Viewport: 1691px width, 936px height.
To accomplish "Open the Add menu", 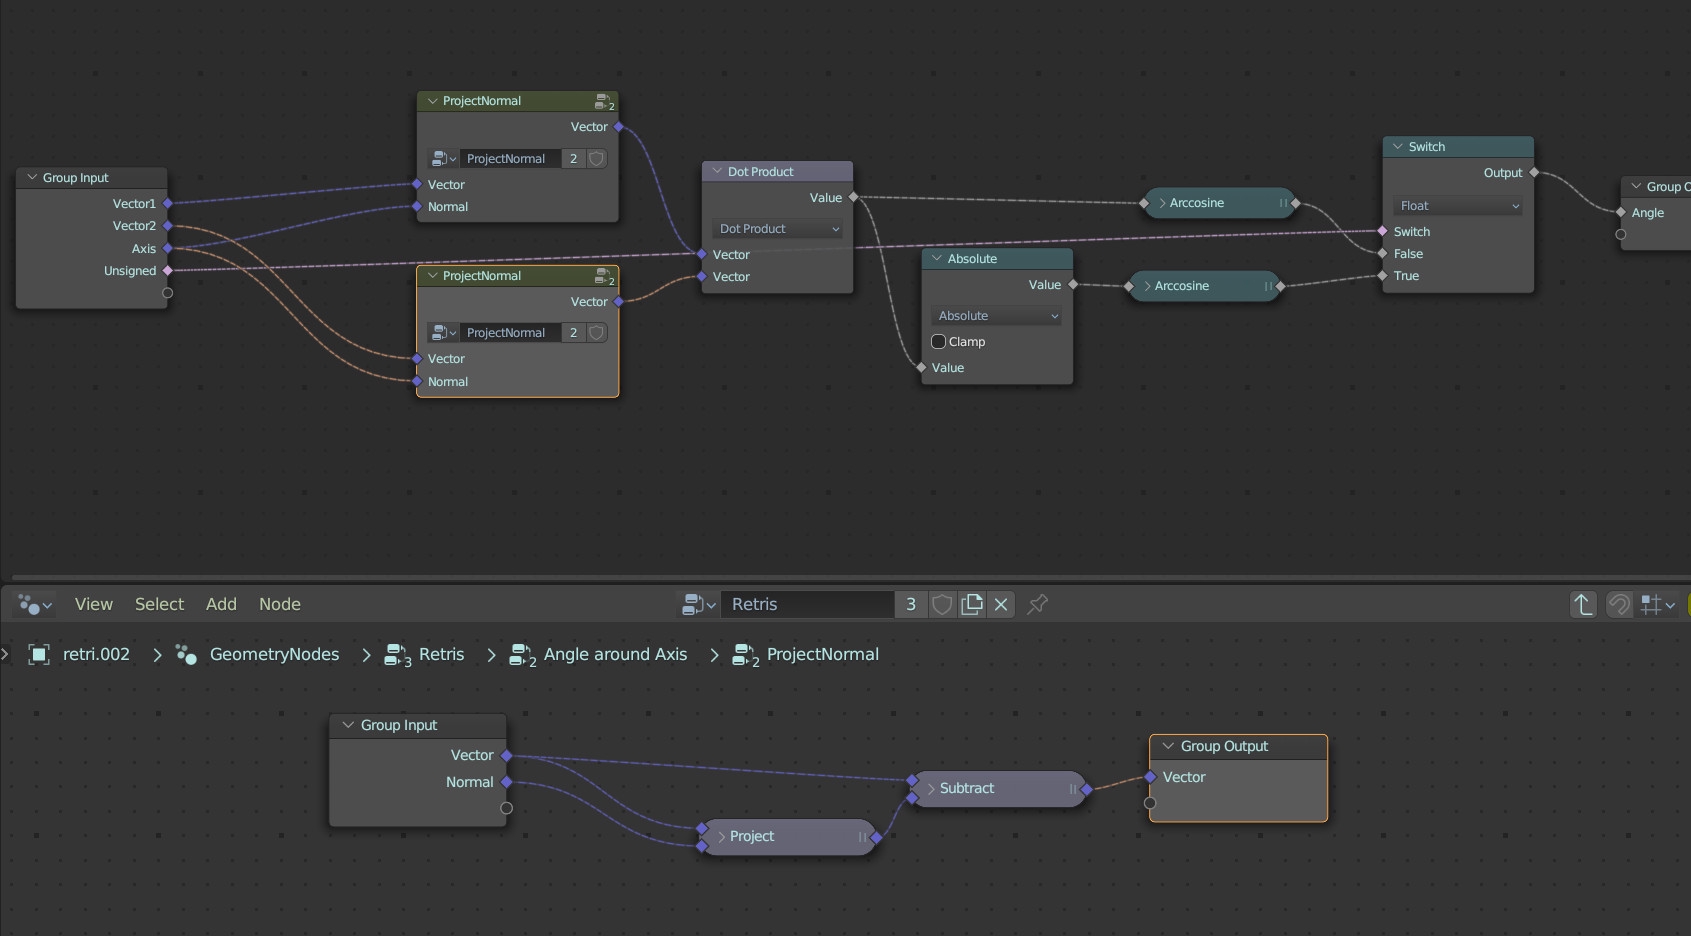I will pos(221,604).
